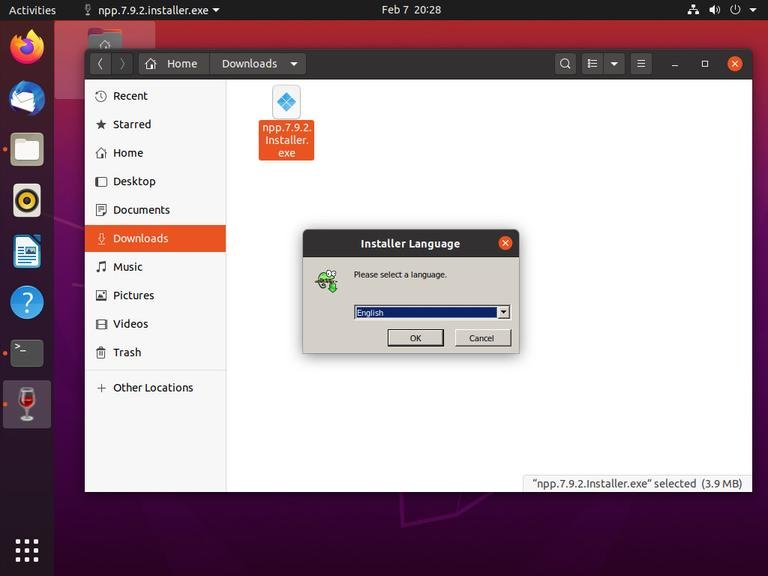Open Terminal from the dock
This screenshot has height=576, width=768.
(x=27, y=352)
